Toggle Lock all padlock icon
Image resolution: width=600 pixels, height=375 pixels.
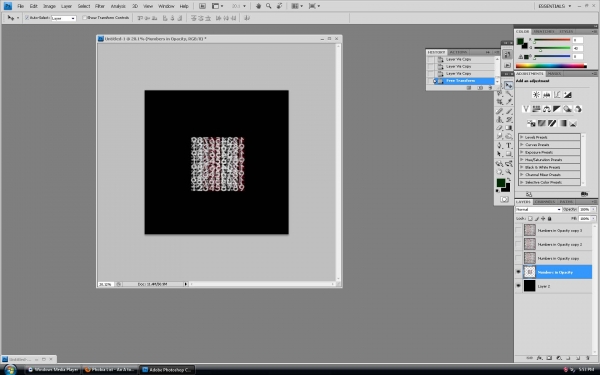click(549, 218)
